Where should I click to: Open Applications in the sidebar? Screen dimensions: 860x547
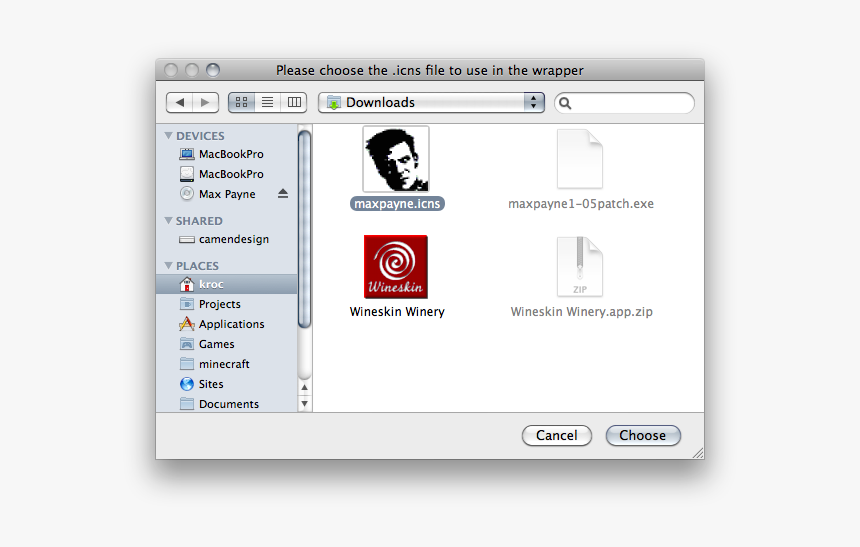[227, 324]
